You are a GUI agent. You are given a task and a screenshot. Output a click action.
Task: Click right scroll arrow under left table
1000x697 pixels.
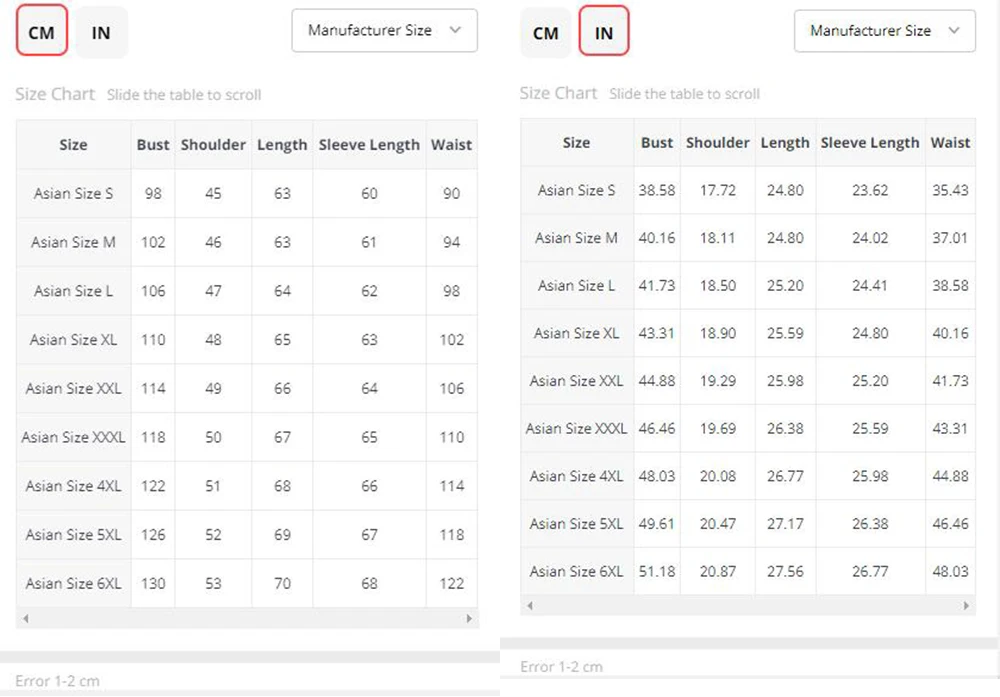pos(469,618)
